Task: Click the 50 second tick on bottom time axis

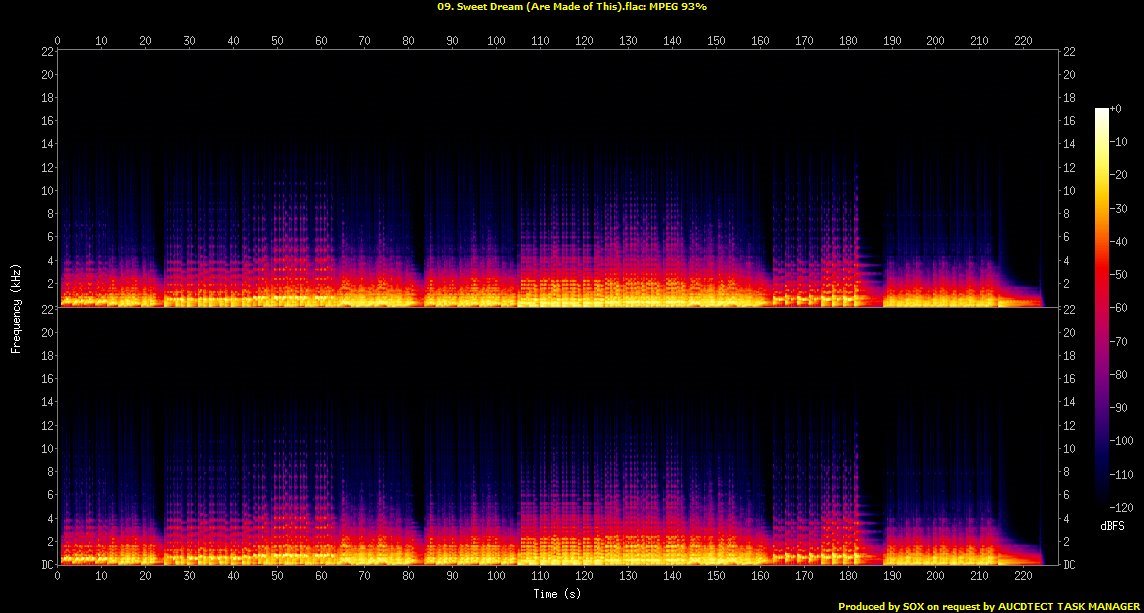Action: coord(277,576)
